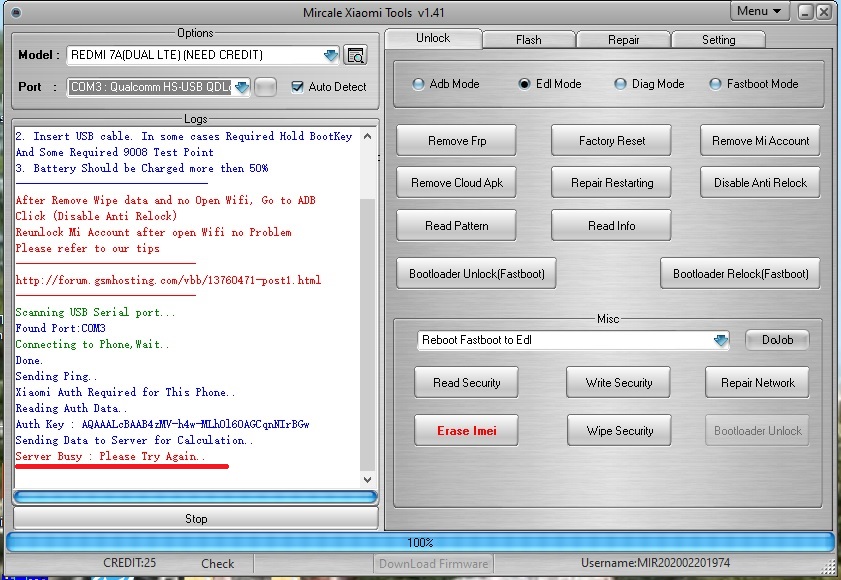The width and height of the screenshot is (841, 580).
Task: Click 'Sending Ping..' log line
Action: [56, 376]
